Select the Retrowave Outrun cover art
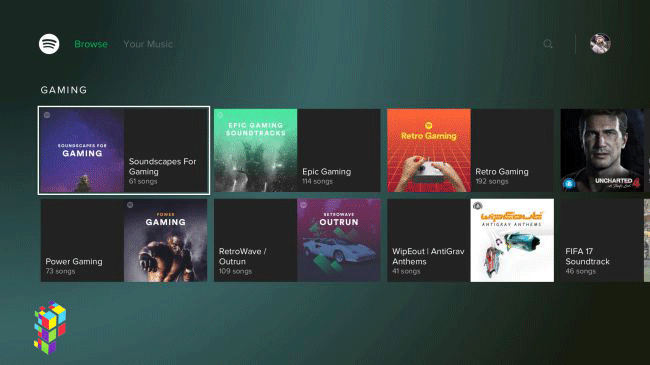The image size is (650, 365). [339, 241]
